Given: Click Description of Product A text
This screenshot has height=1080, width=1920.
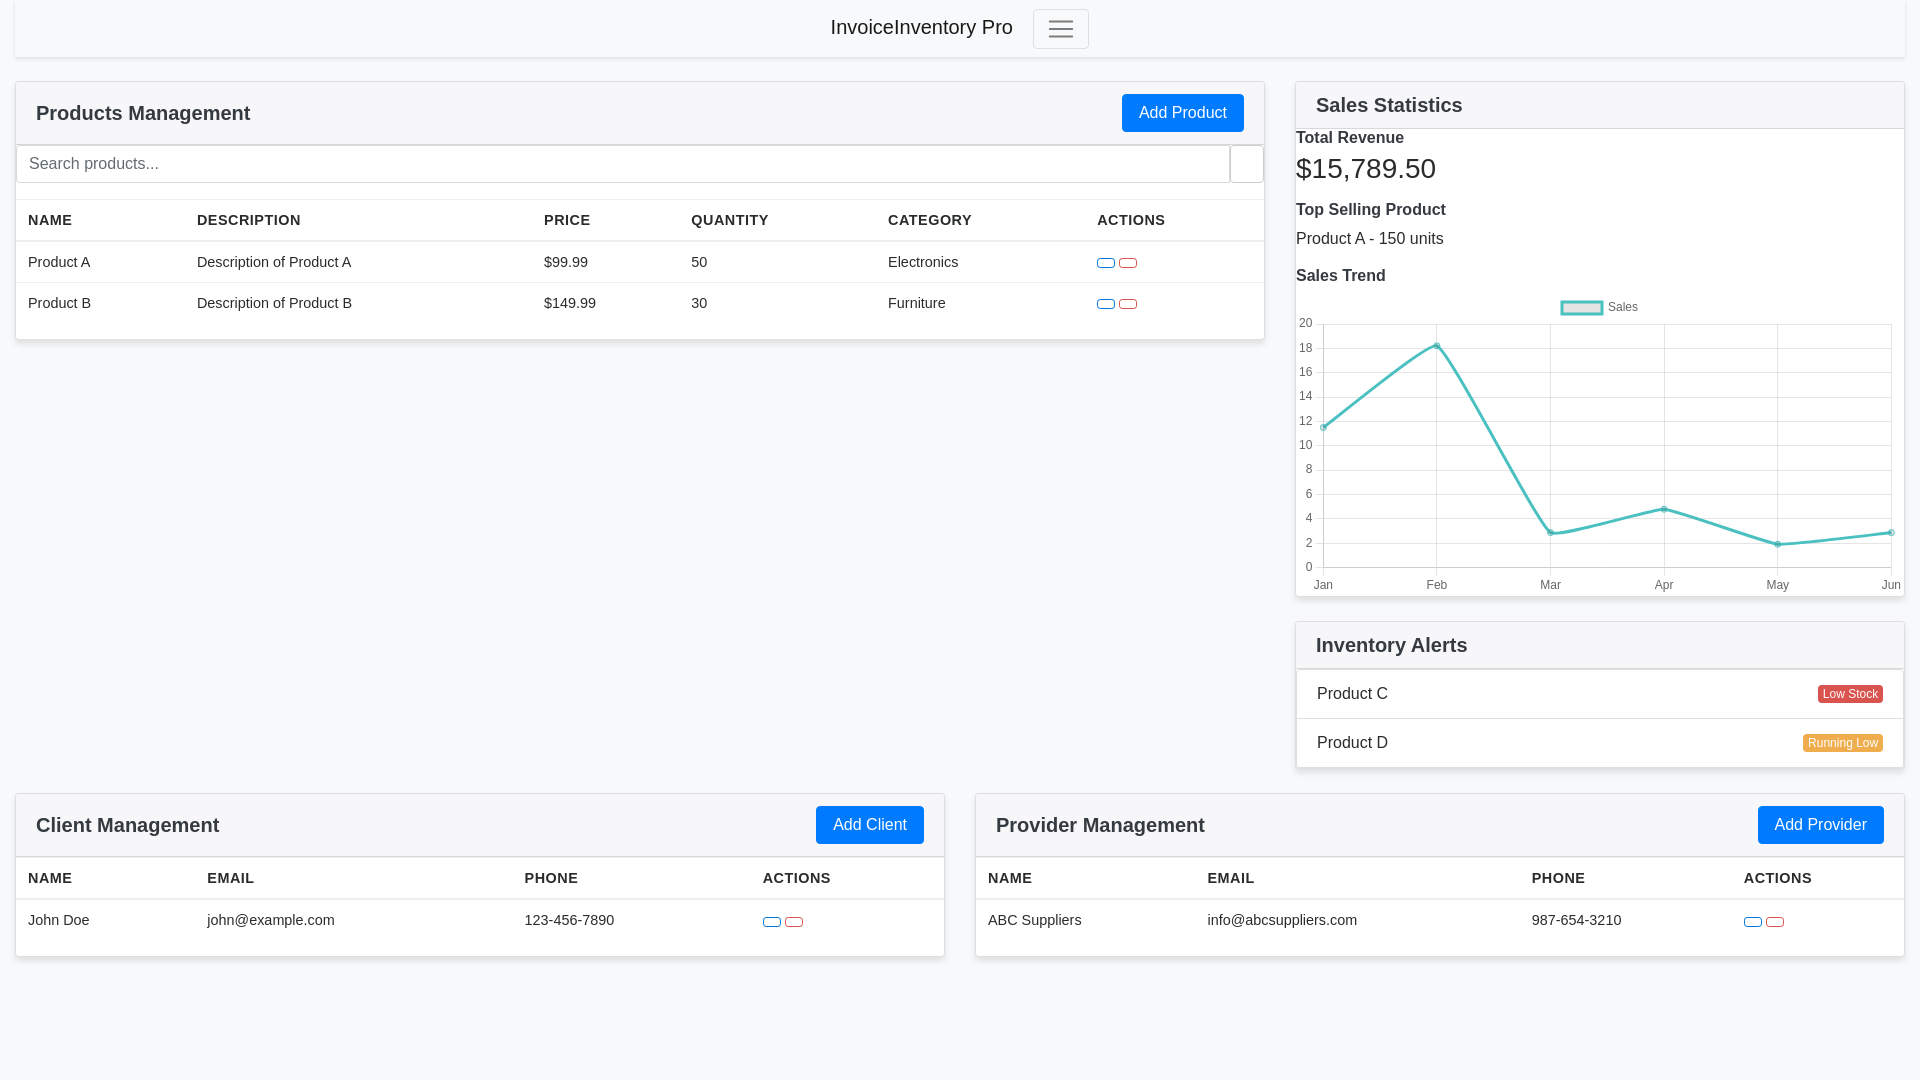Looking at the screenshot, I should click(x=274, y=262).
